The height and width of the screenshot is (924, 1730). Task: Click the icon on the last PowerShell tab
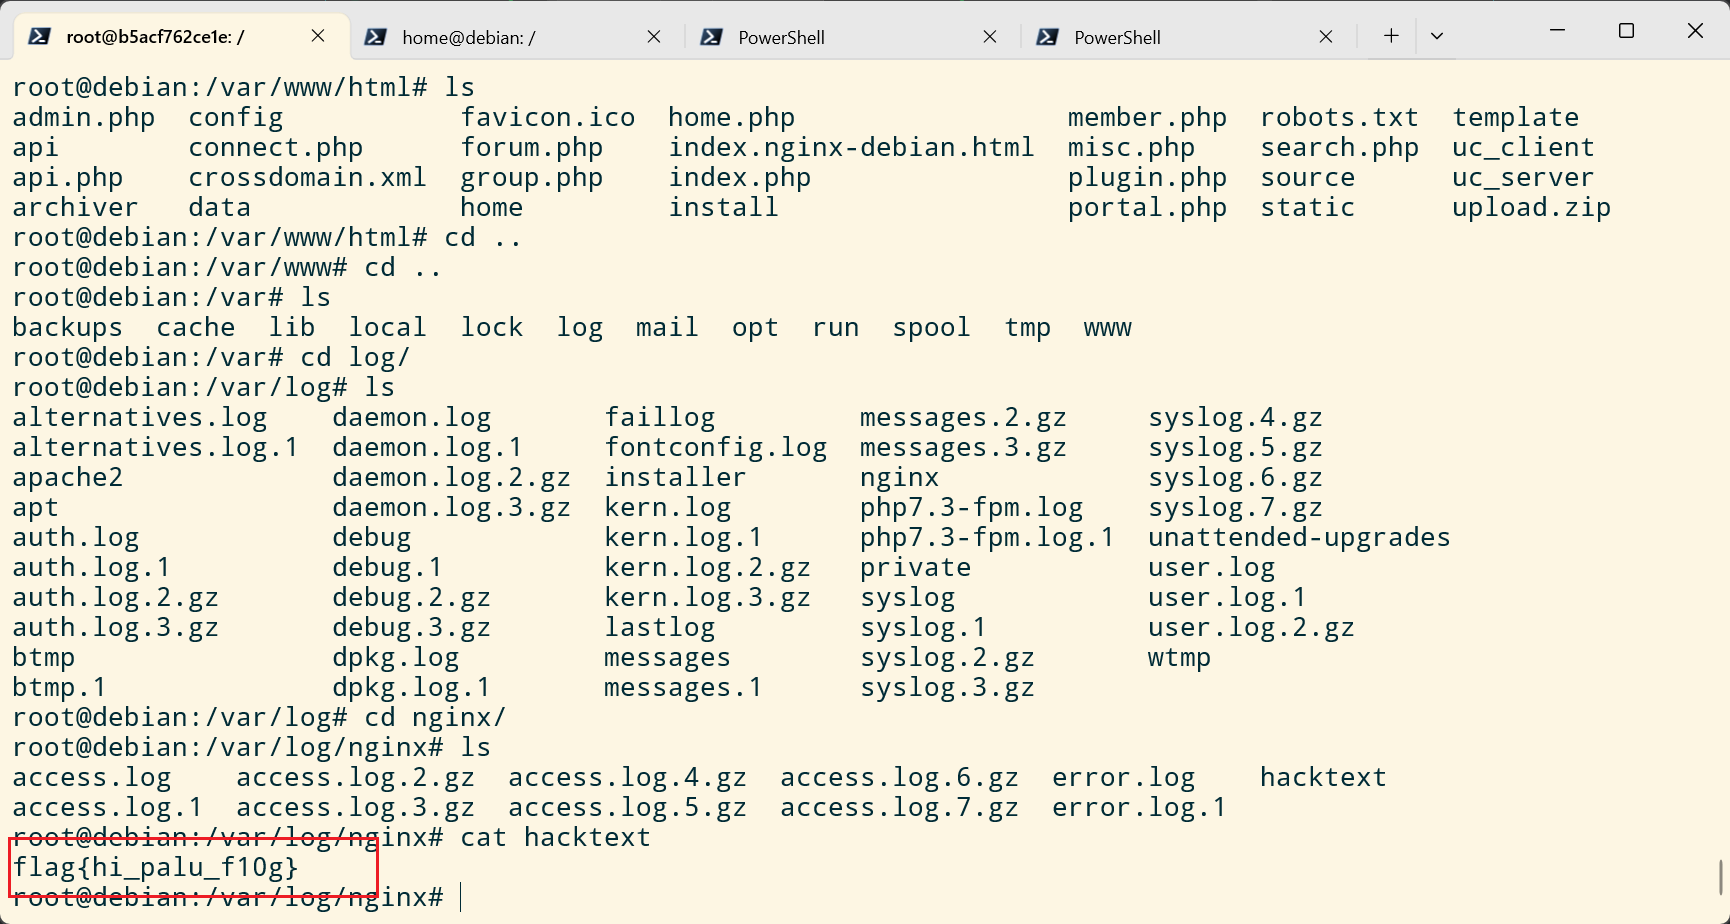[1048, 37]
